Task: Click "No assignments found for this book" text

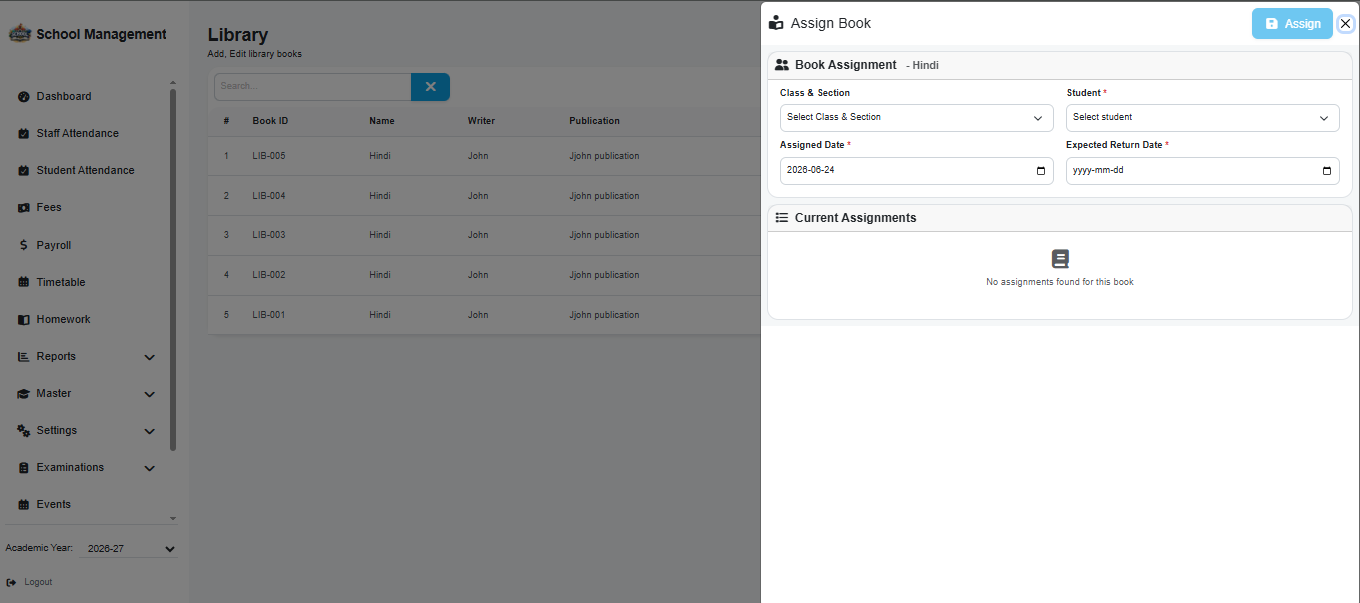Action: [x=1060, y=282]
